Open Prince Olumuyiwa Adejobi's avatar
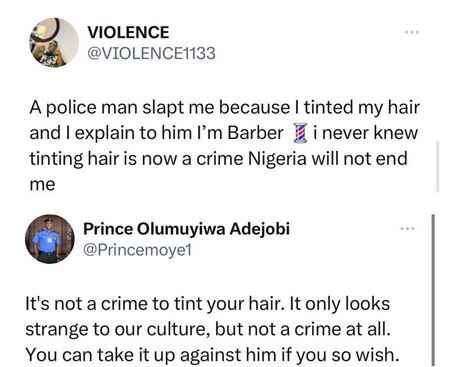Image resolution: width=460 pixels, height=367 pixels. [x=50, y=239]
